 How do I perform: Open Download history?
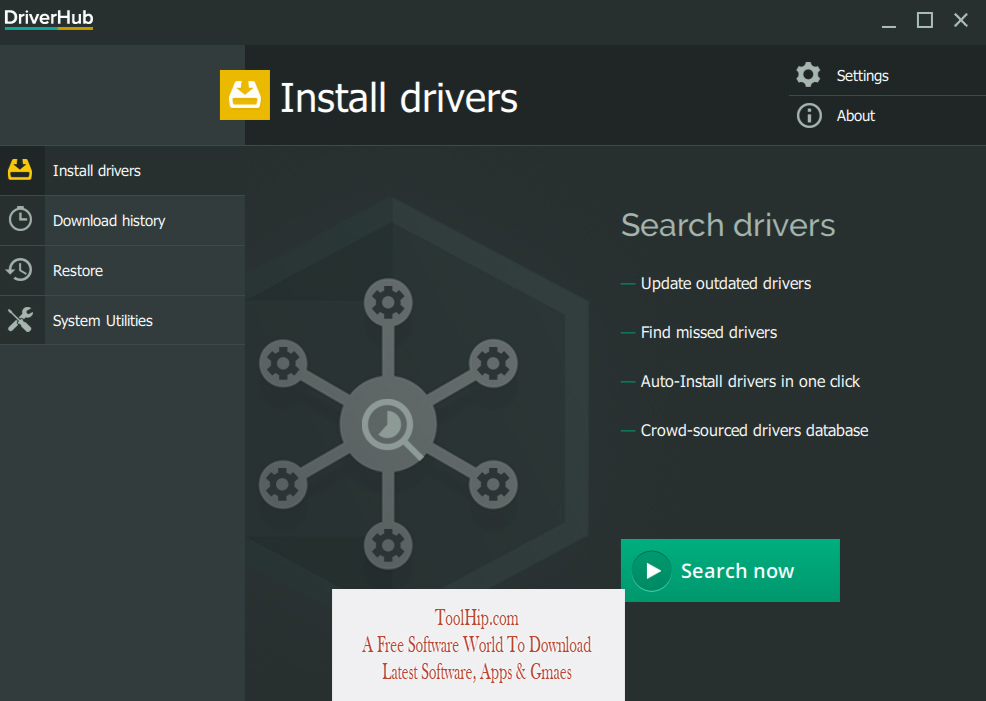click(x=123, y=221)
